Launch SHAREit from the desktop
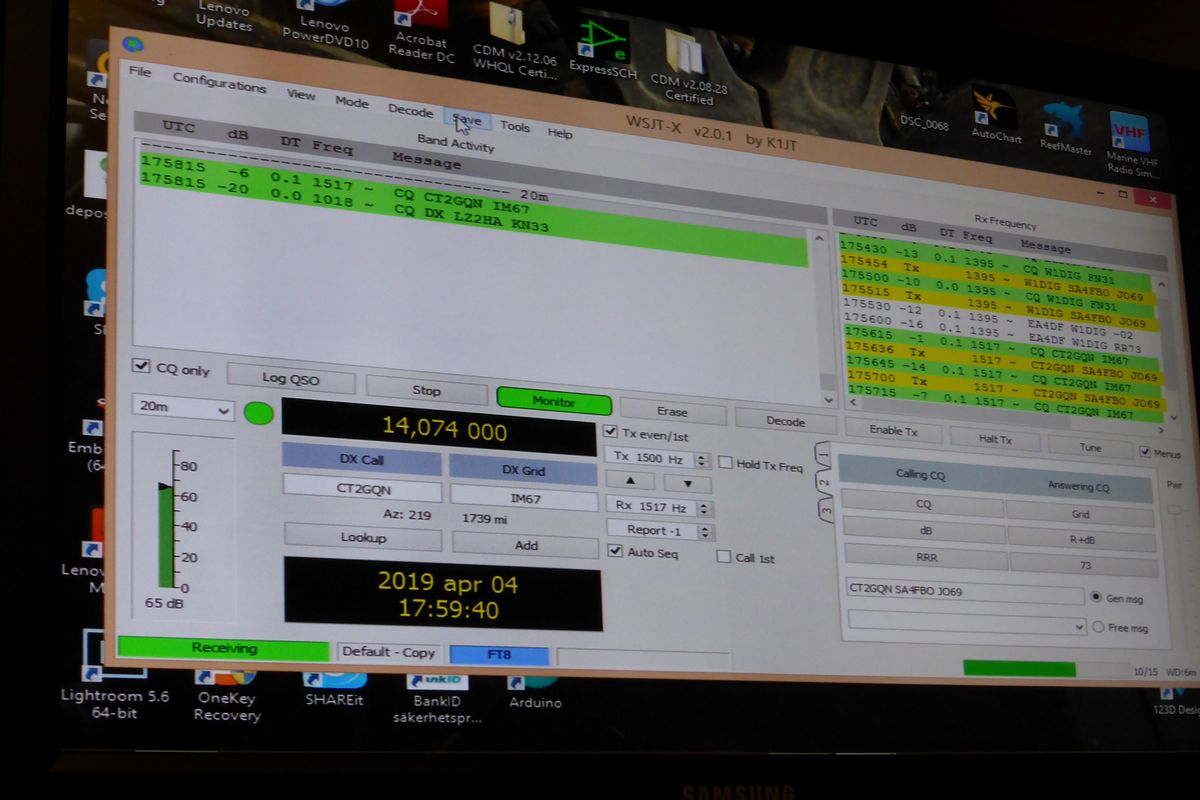Image resolution: width=1200 pixels, height=800 pixels. (334, 688)
